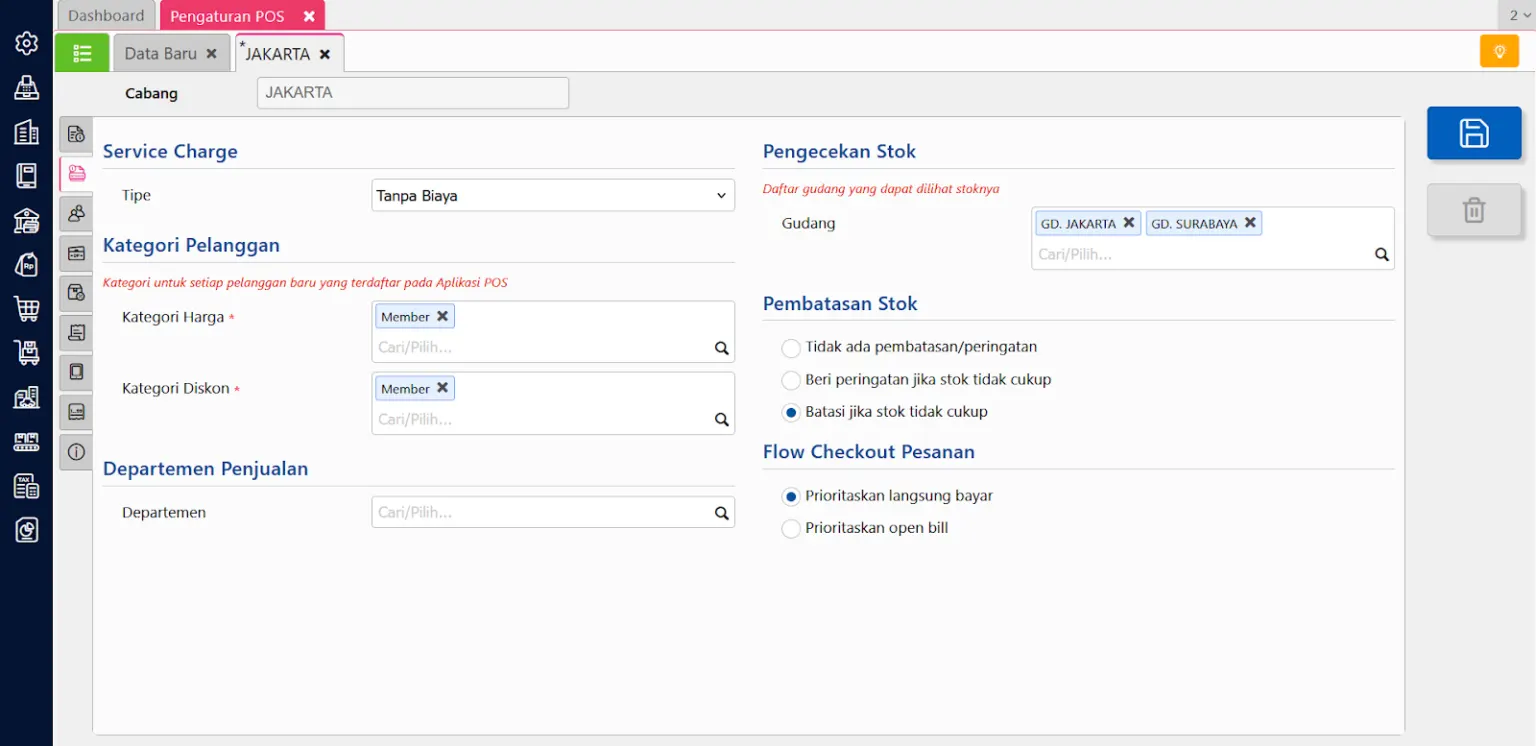The height and width of the screenshot is (746, 1536).
Task: Click the Cabang input field
Action: [x=412, y=93]
